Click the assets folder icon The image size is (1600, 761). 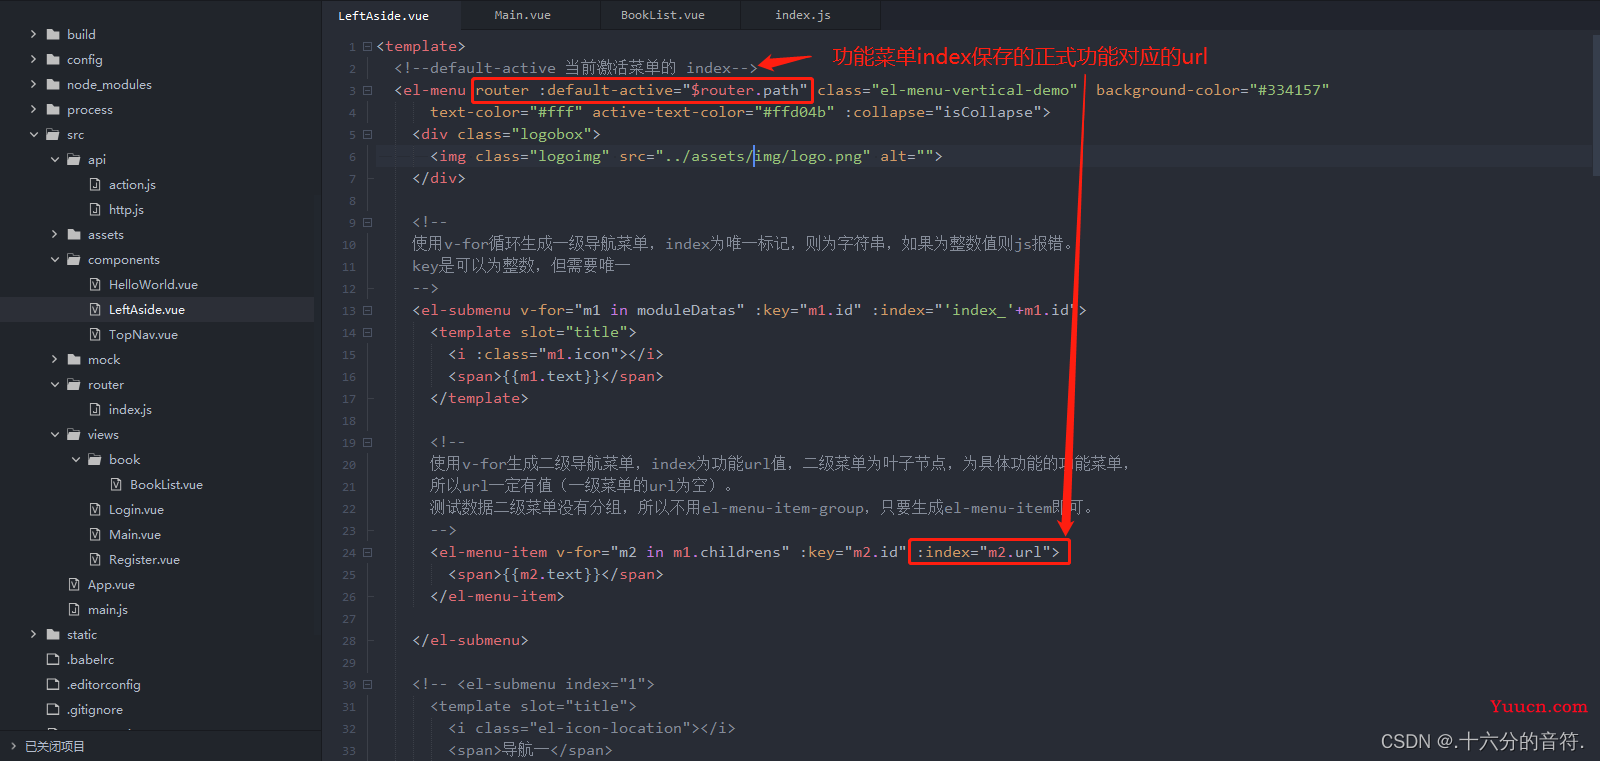pos(74,234)
